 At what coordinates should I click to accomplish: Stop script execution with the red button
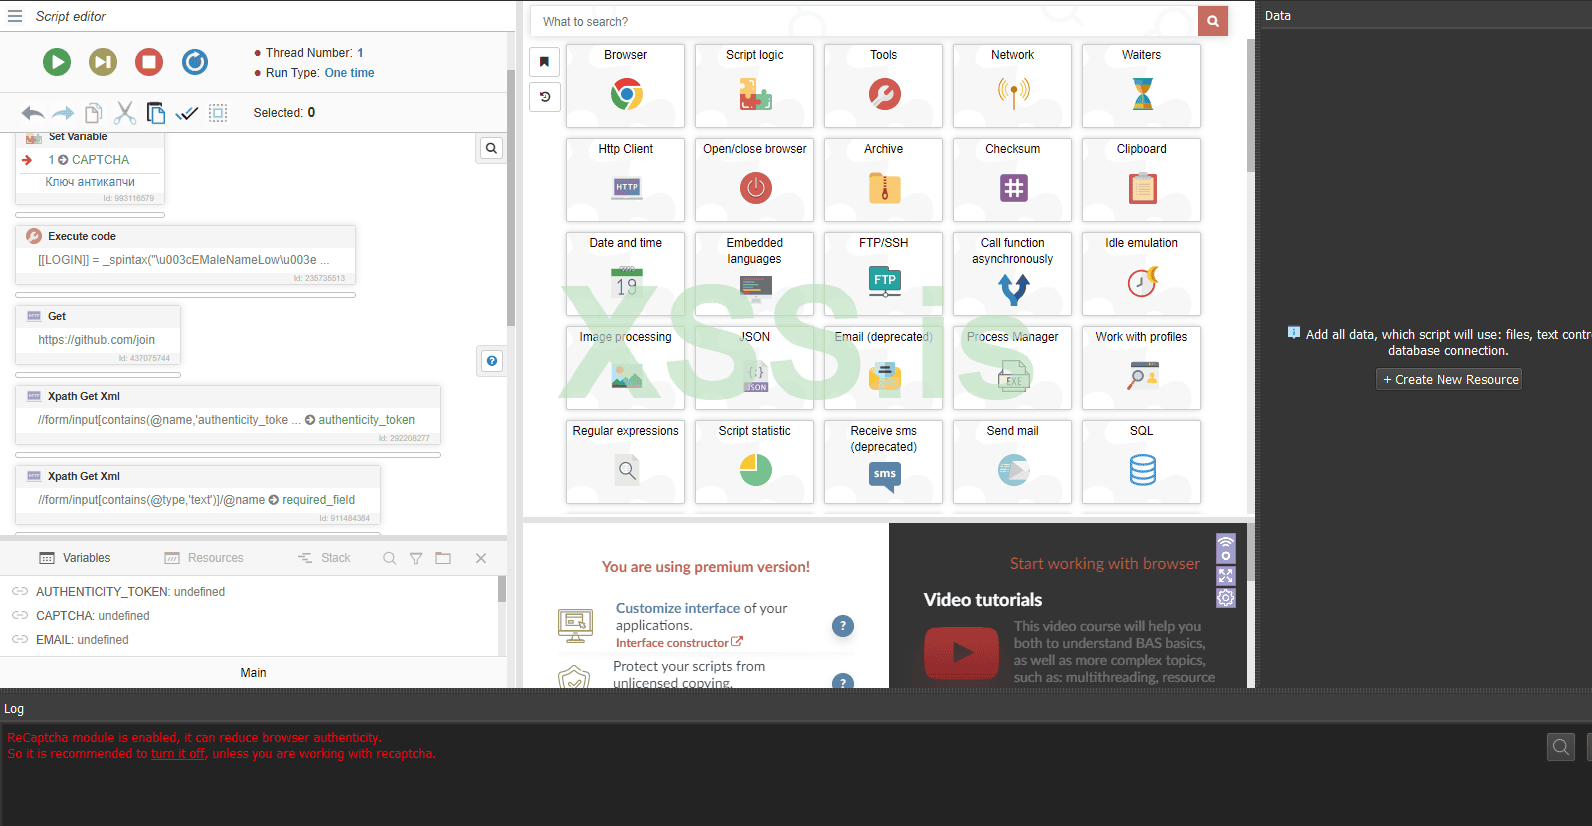149,62
